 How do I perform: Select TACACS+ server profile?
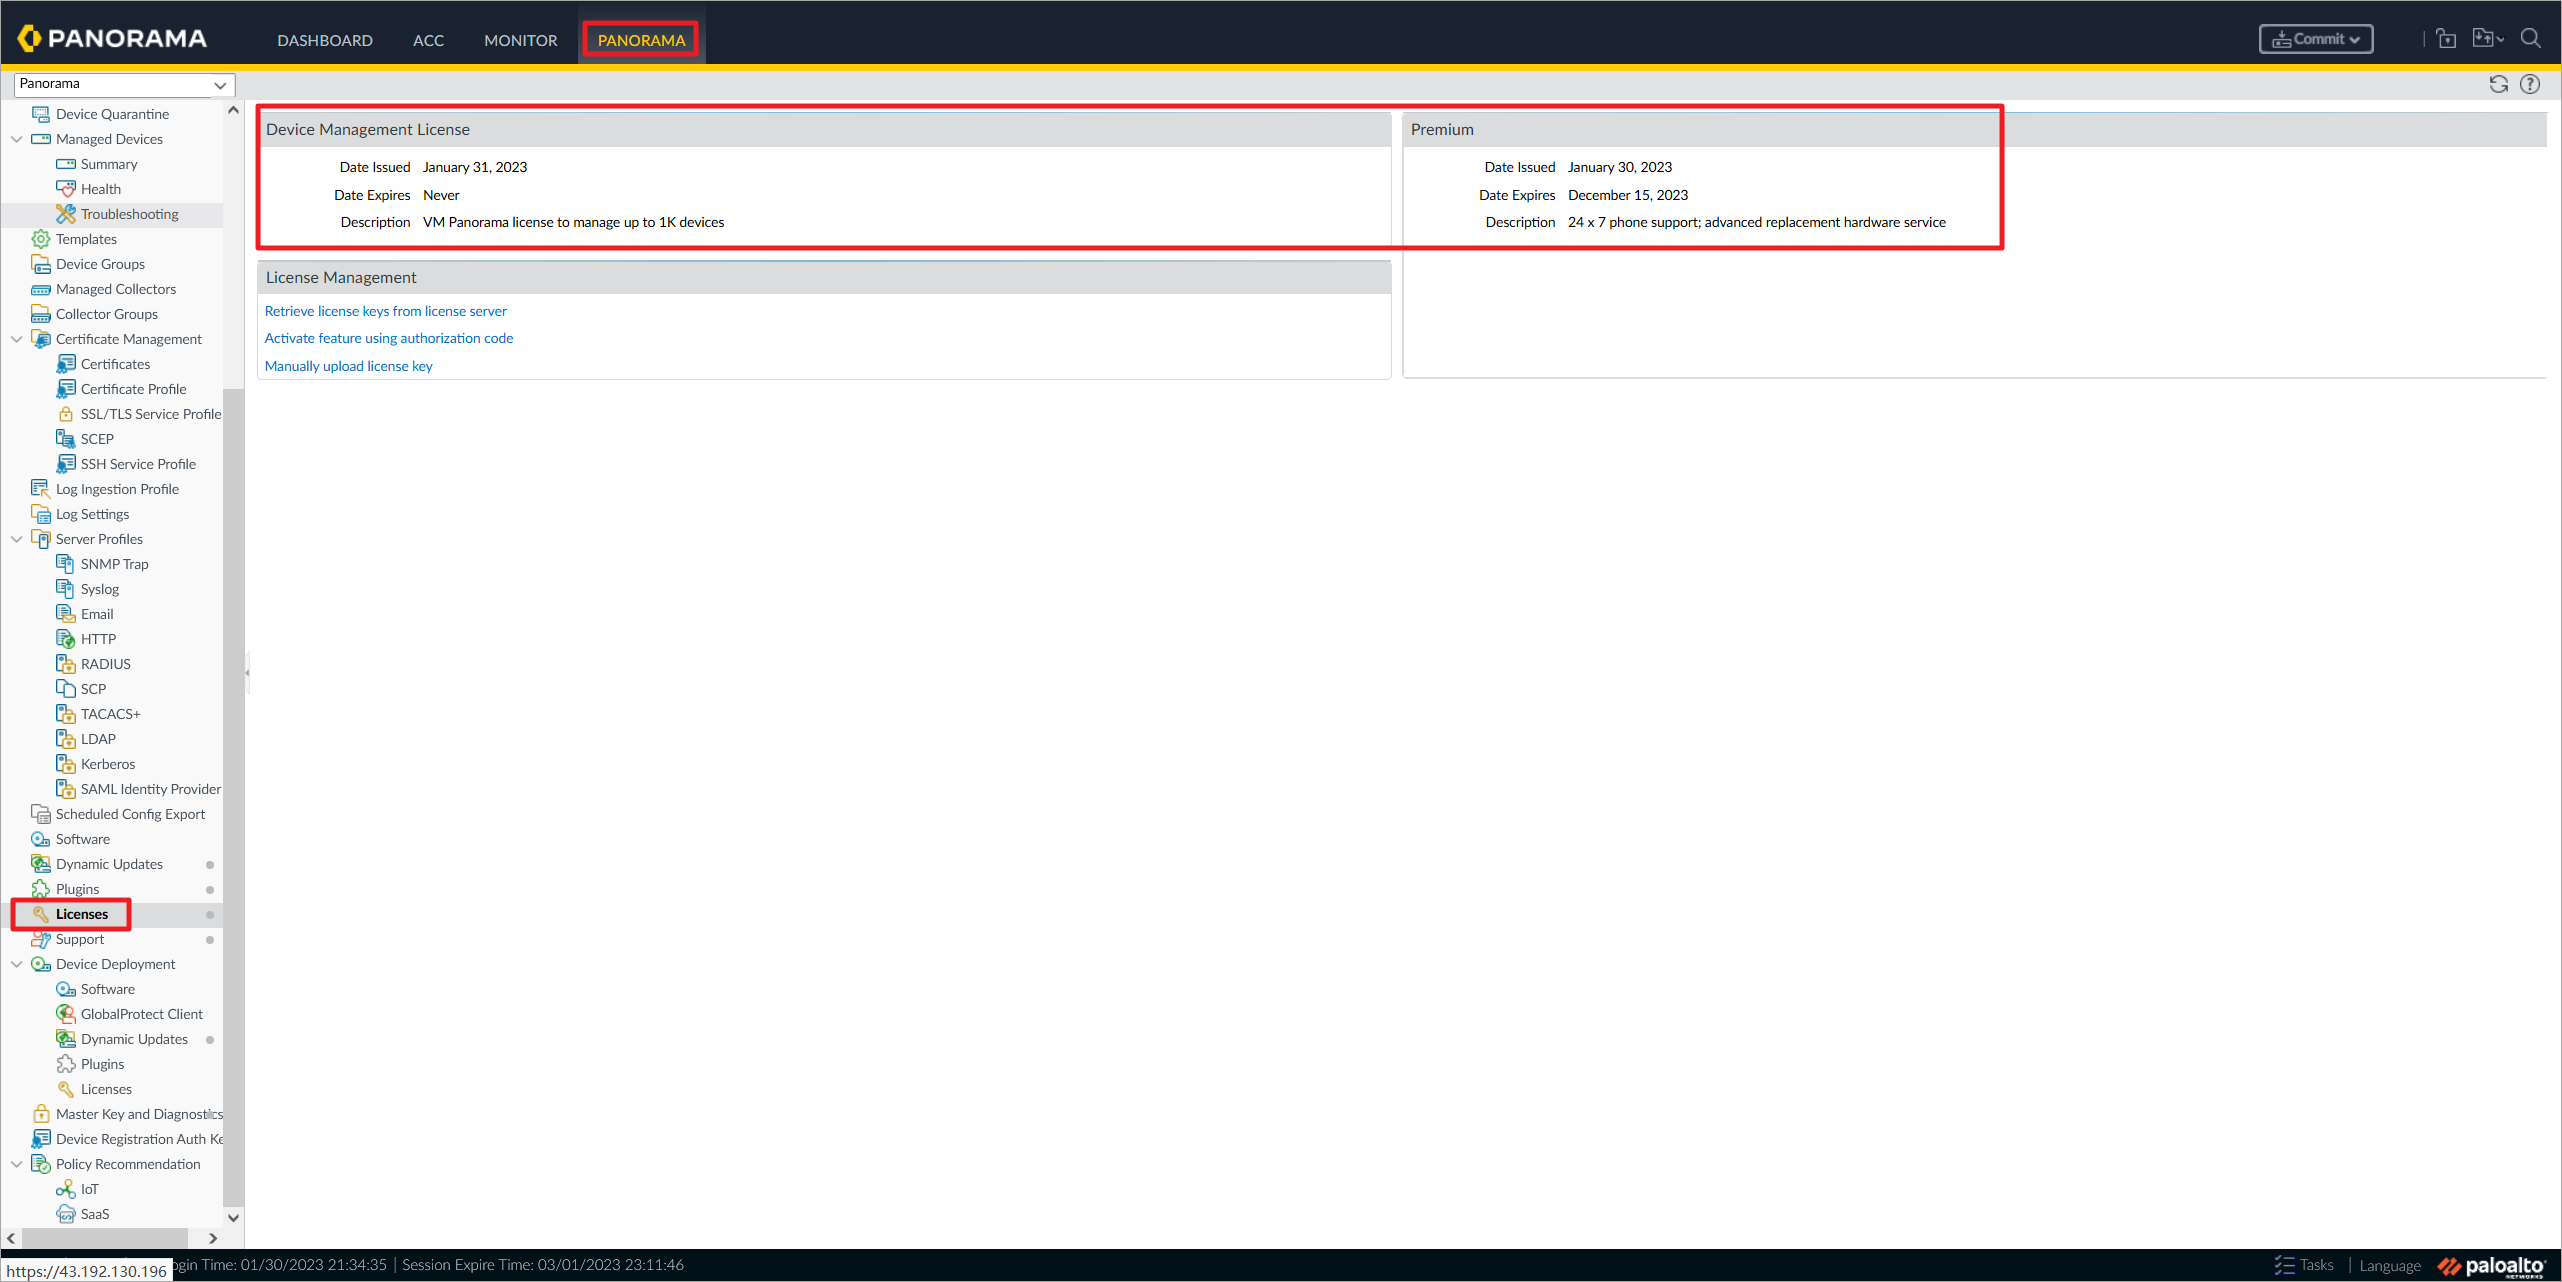tap(110, 714)
